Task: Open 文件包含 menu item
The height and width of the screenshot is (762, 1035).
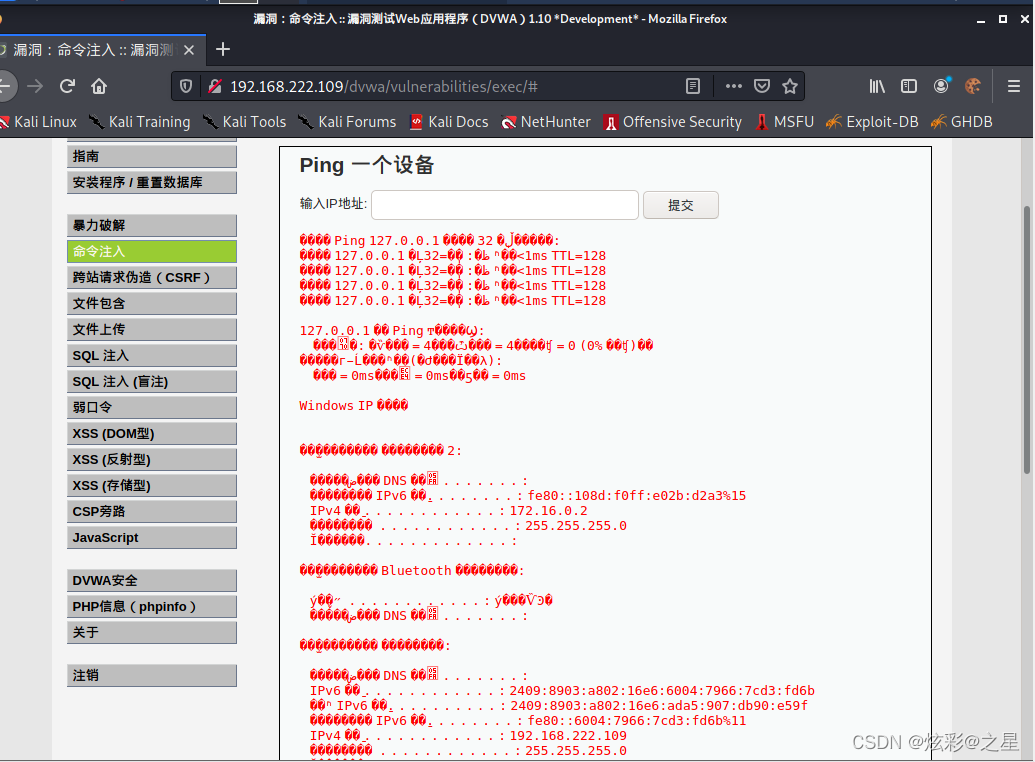Action: (x=152, y=304)
